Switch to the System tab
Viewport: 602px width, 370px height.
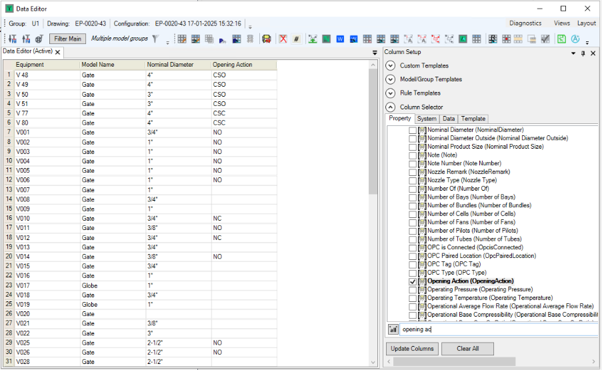pos(427,119)
